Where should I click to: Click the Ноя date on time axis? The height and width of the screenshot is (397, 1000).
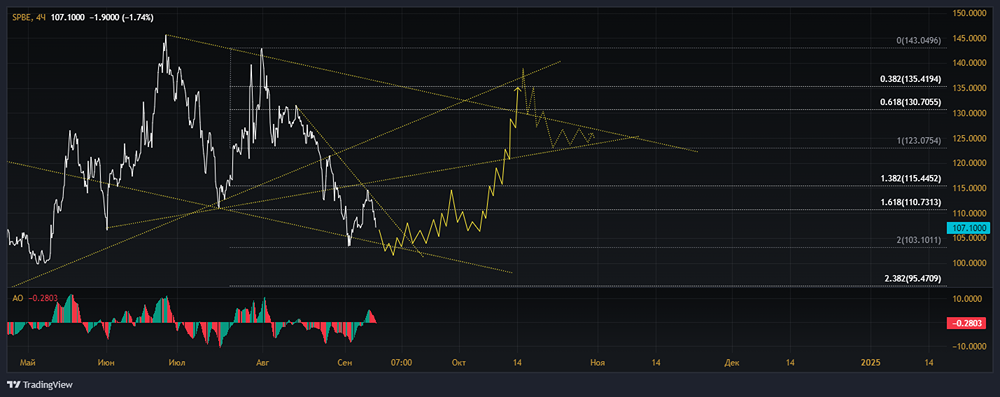[598, 363]
